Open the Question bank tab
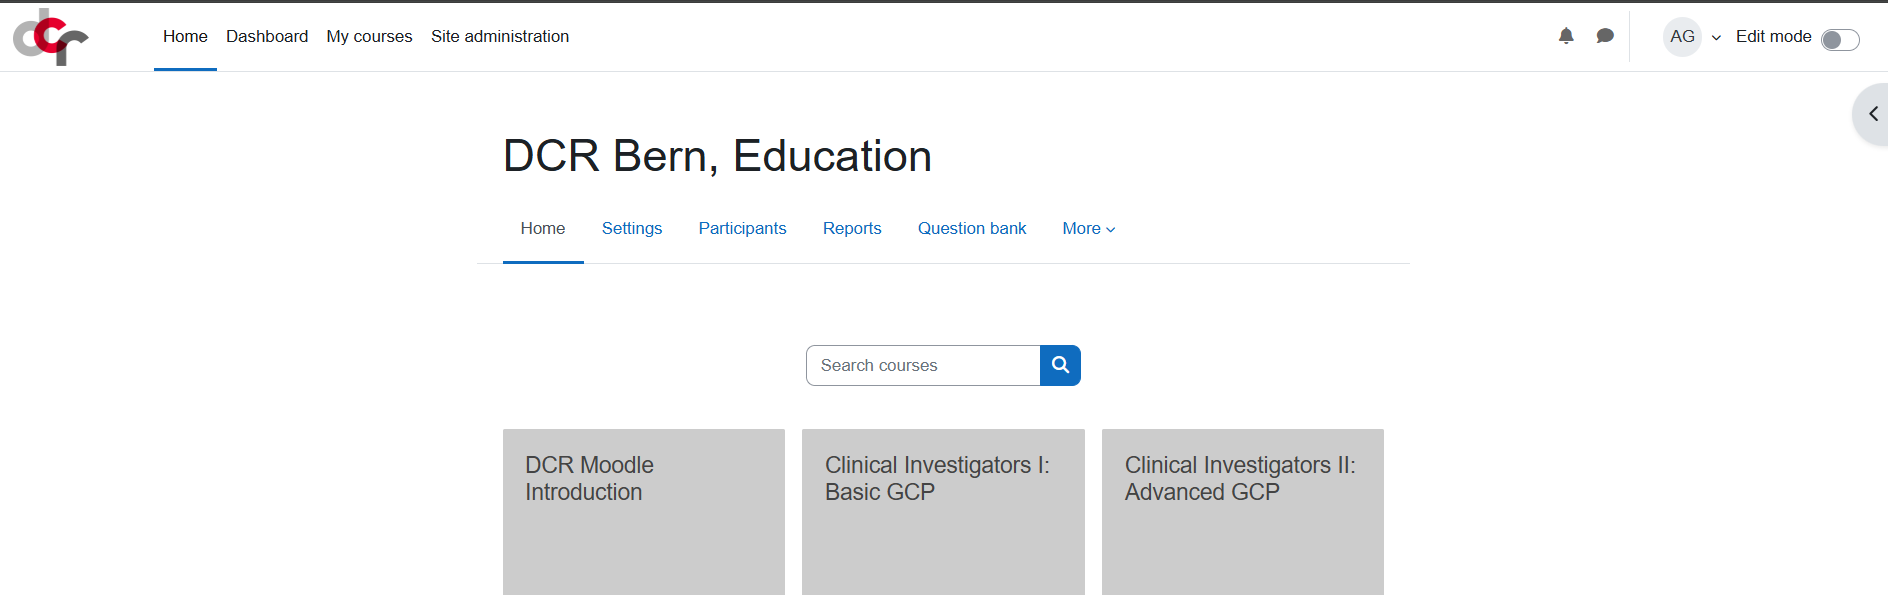Image resolution: width=1888 pixels, height=595 pixels. [x=972, y=228]
